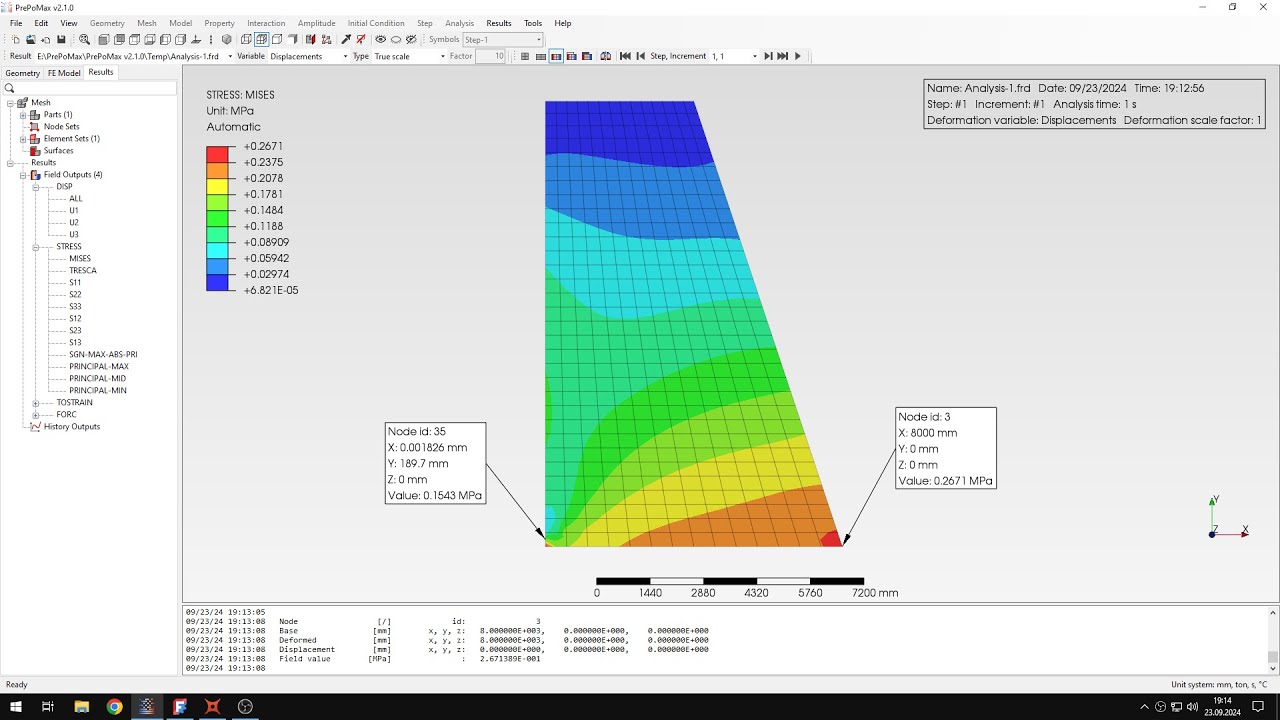
Task: Open the taskbar notifications icon
Action: 1258,706
